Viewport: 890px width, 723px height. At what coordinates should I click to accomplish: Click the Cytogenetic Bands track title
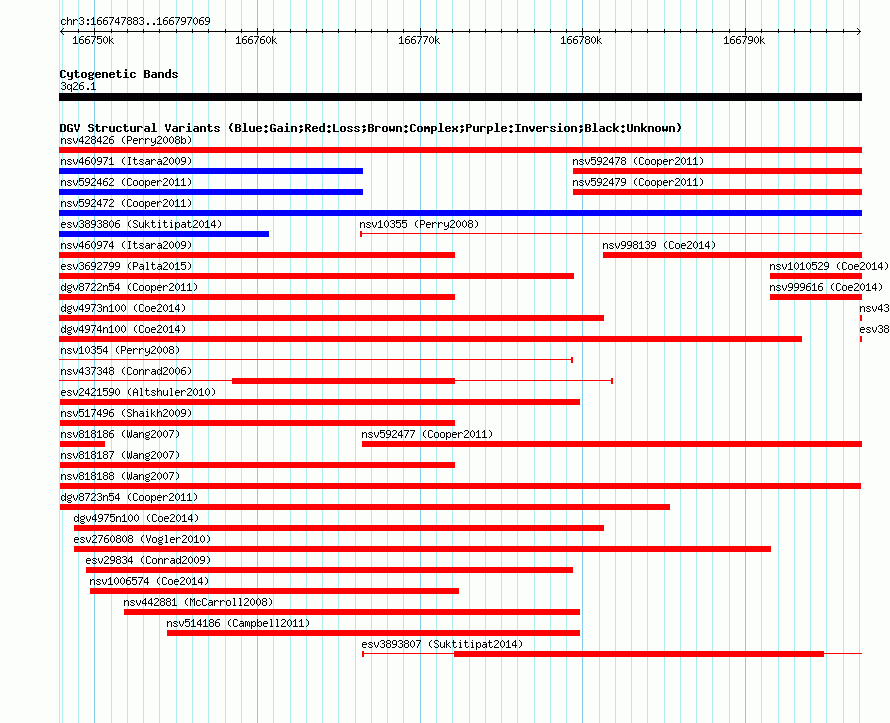pos(119,74)
